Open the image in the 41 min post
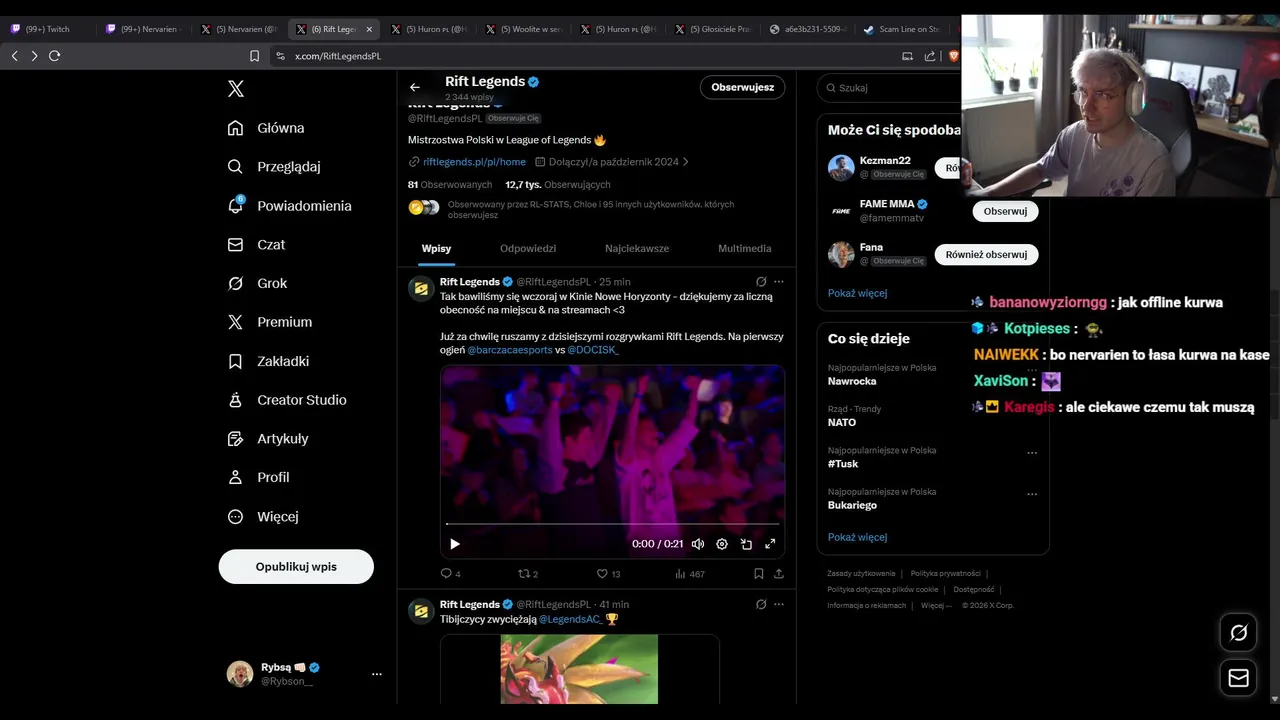This screenshot has height=720, width=1280. tap(579, 669)
